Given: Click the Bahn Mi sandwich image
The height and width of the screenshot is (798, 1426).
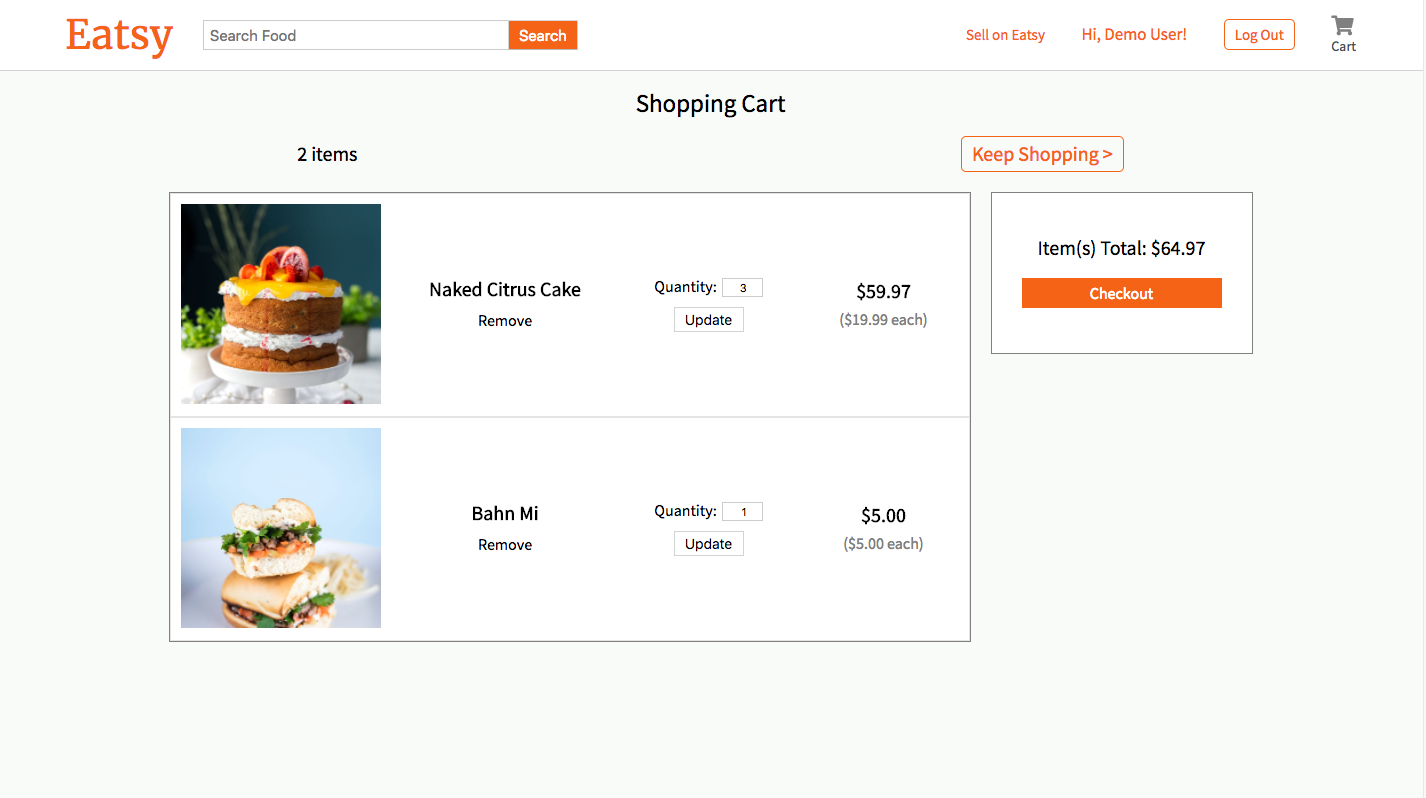Looking at the screenshot, I should pyautogui.click(x=280, y=527).
